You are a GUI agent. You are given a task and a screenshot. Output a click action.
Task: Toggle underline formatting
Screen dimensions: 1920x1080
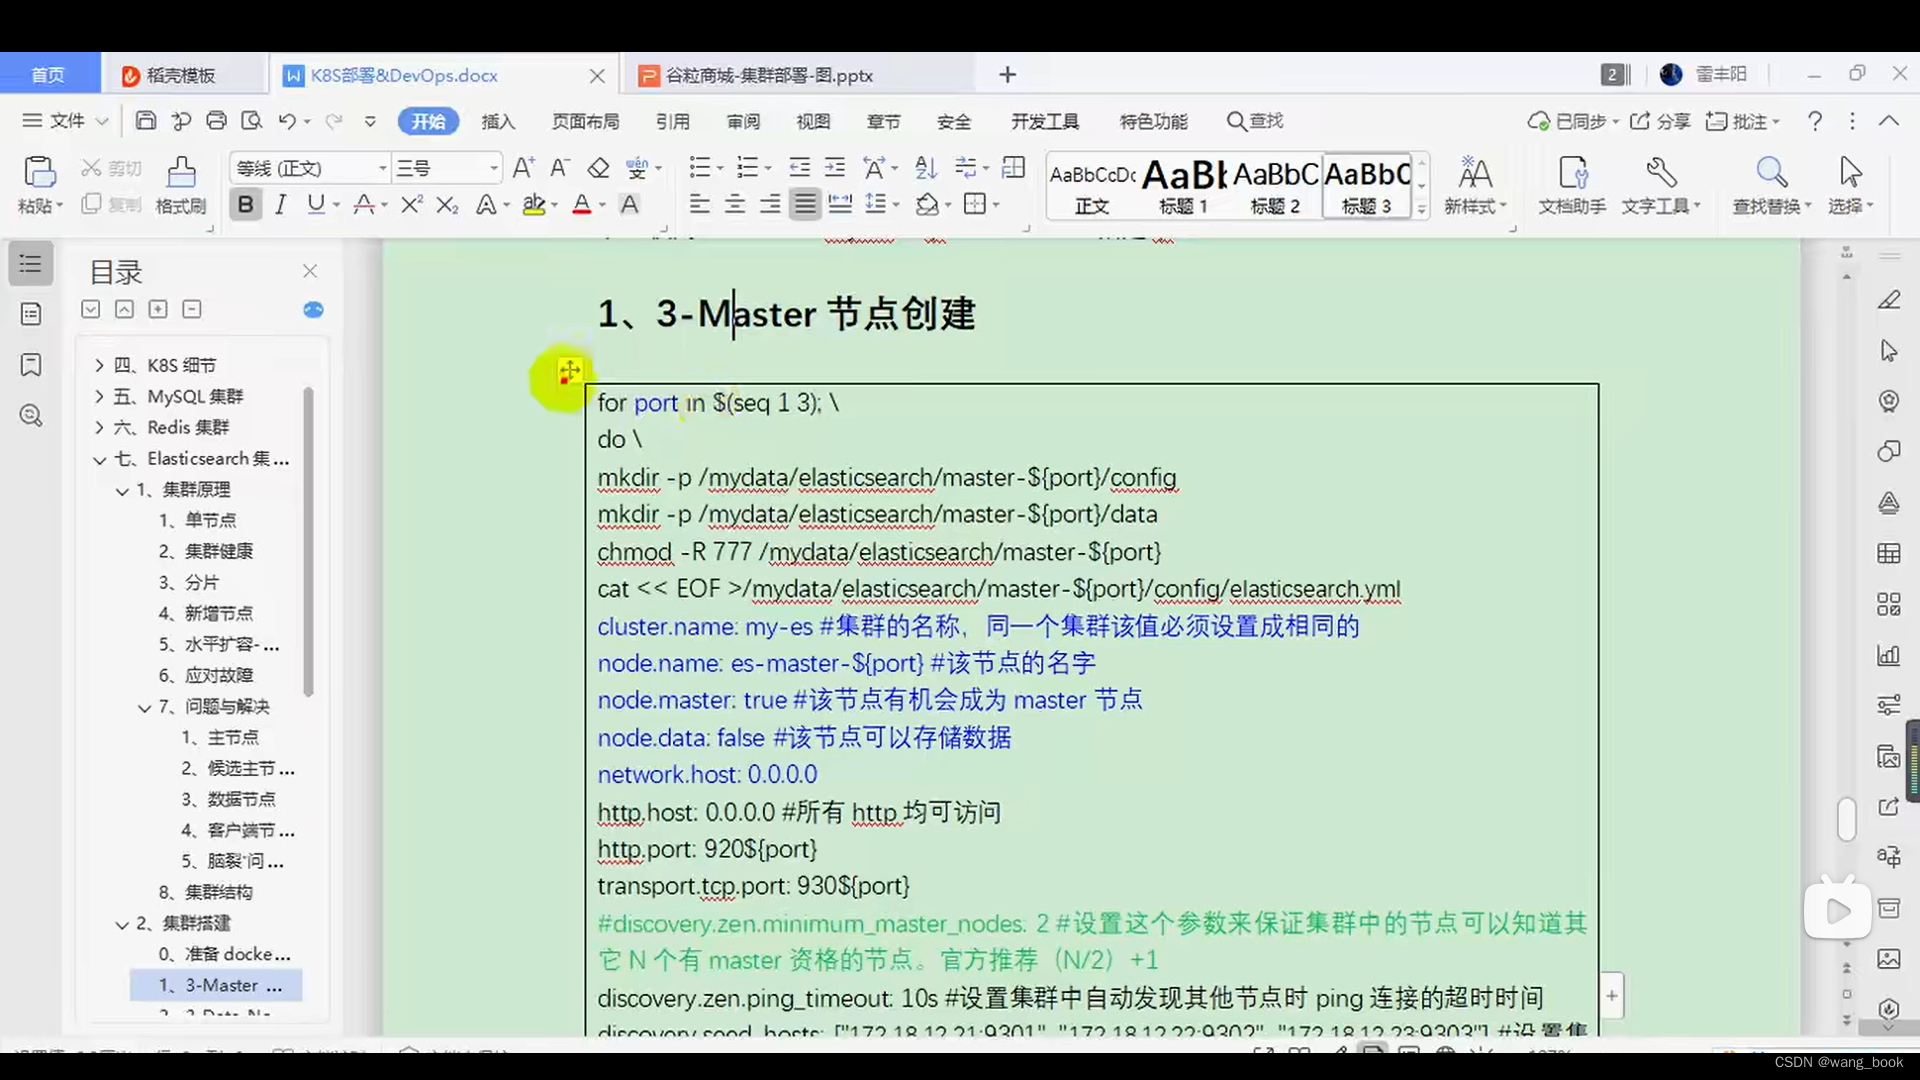pos(315,204)
